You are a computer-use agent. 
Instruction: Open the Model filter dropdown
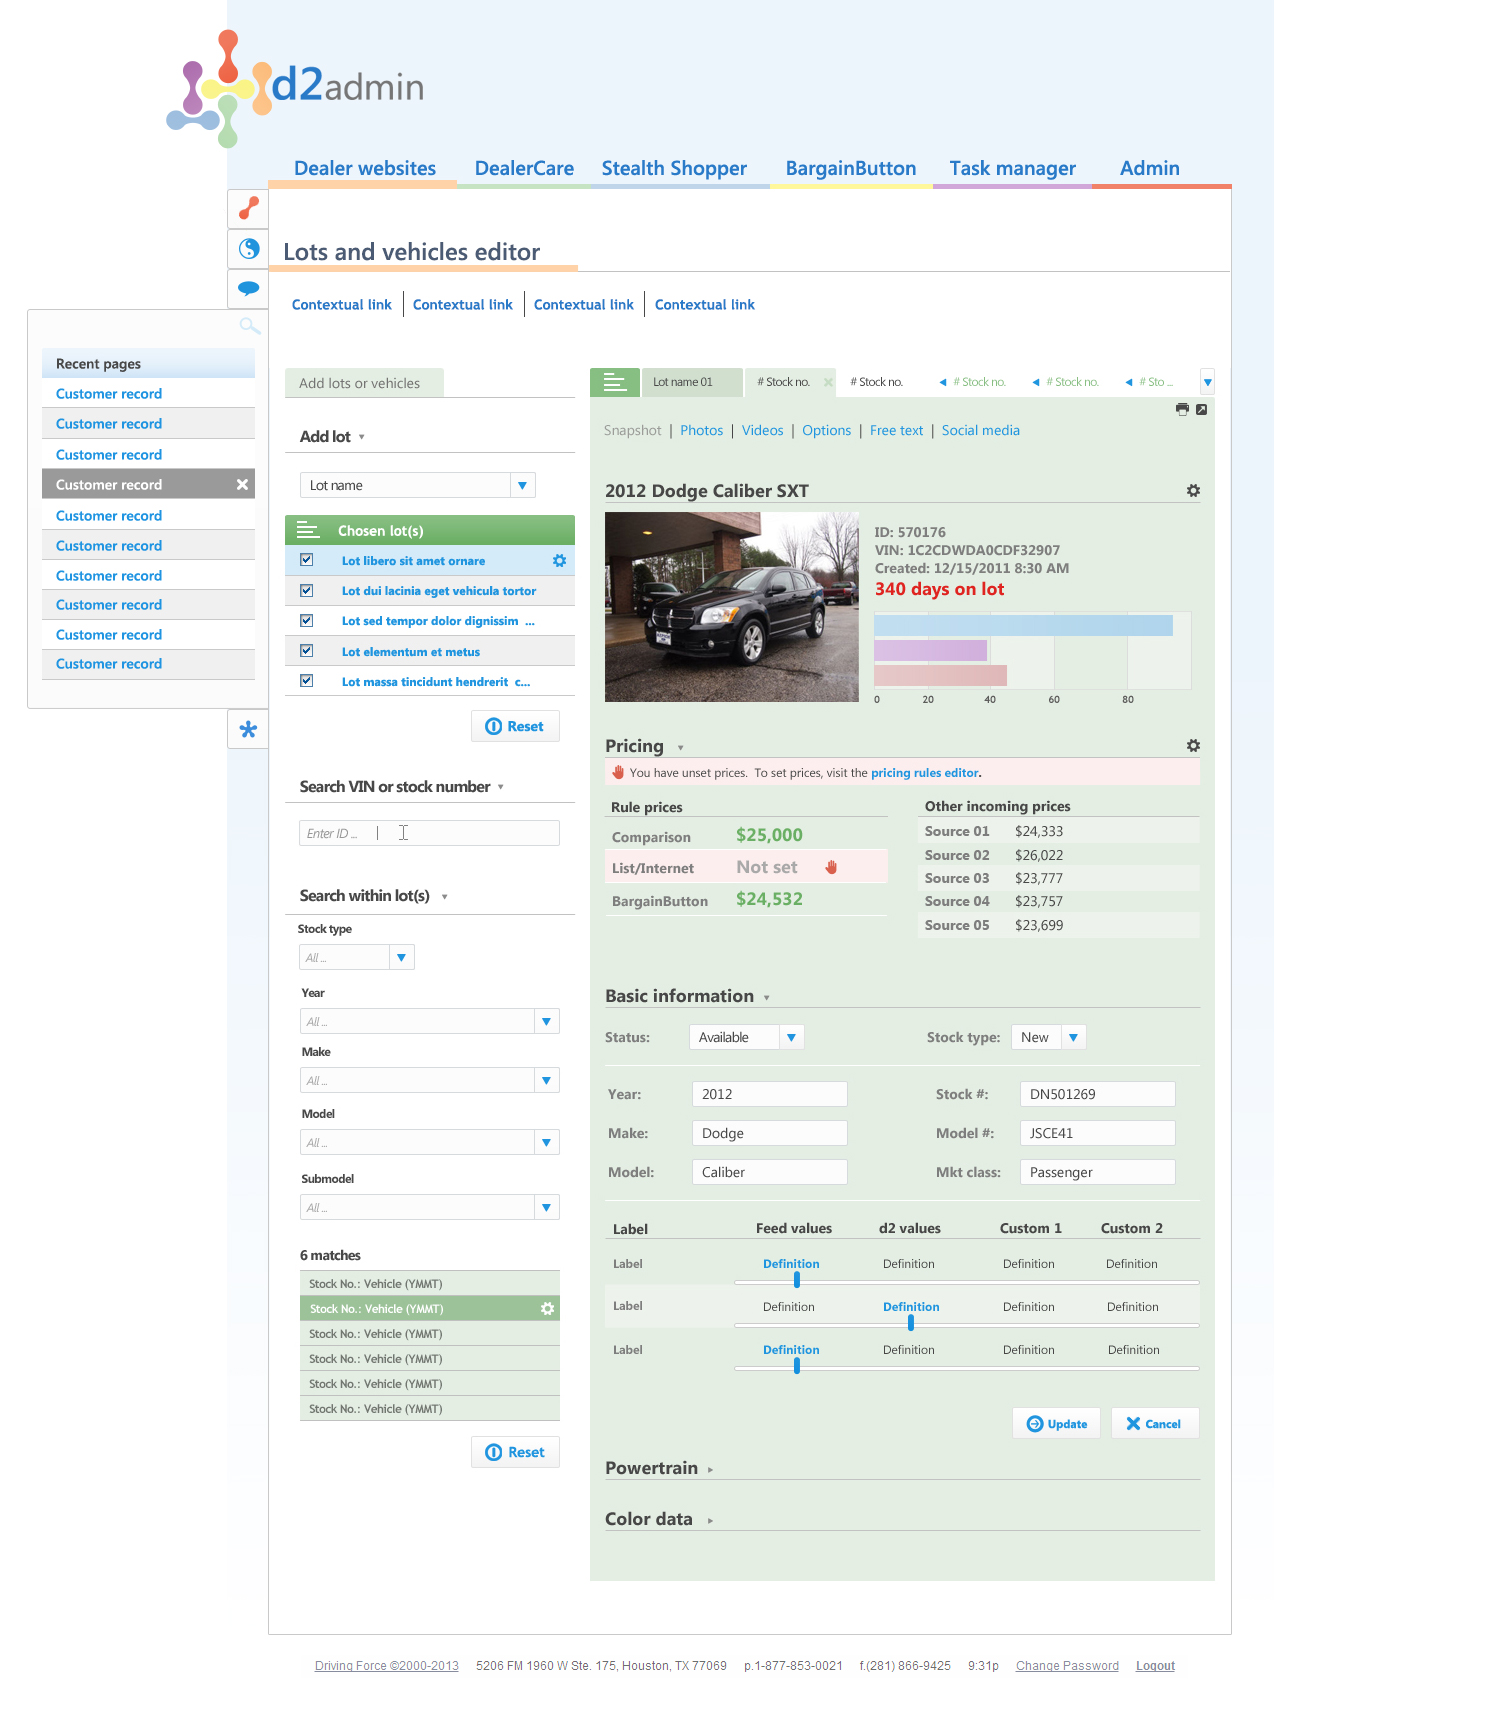coord(546,1142)
